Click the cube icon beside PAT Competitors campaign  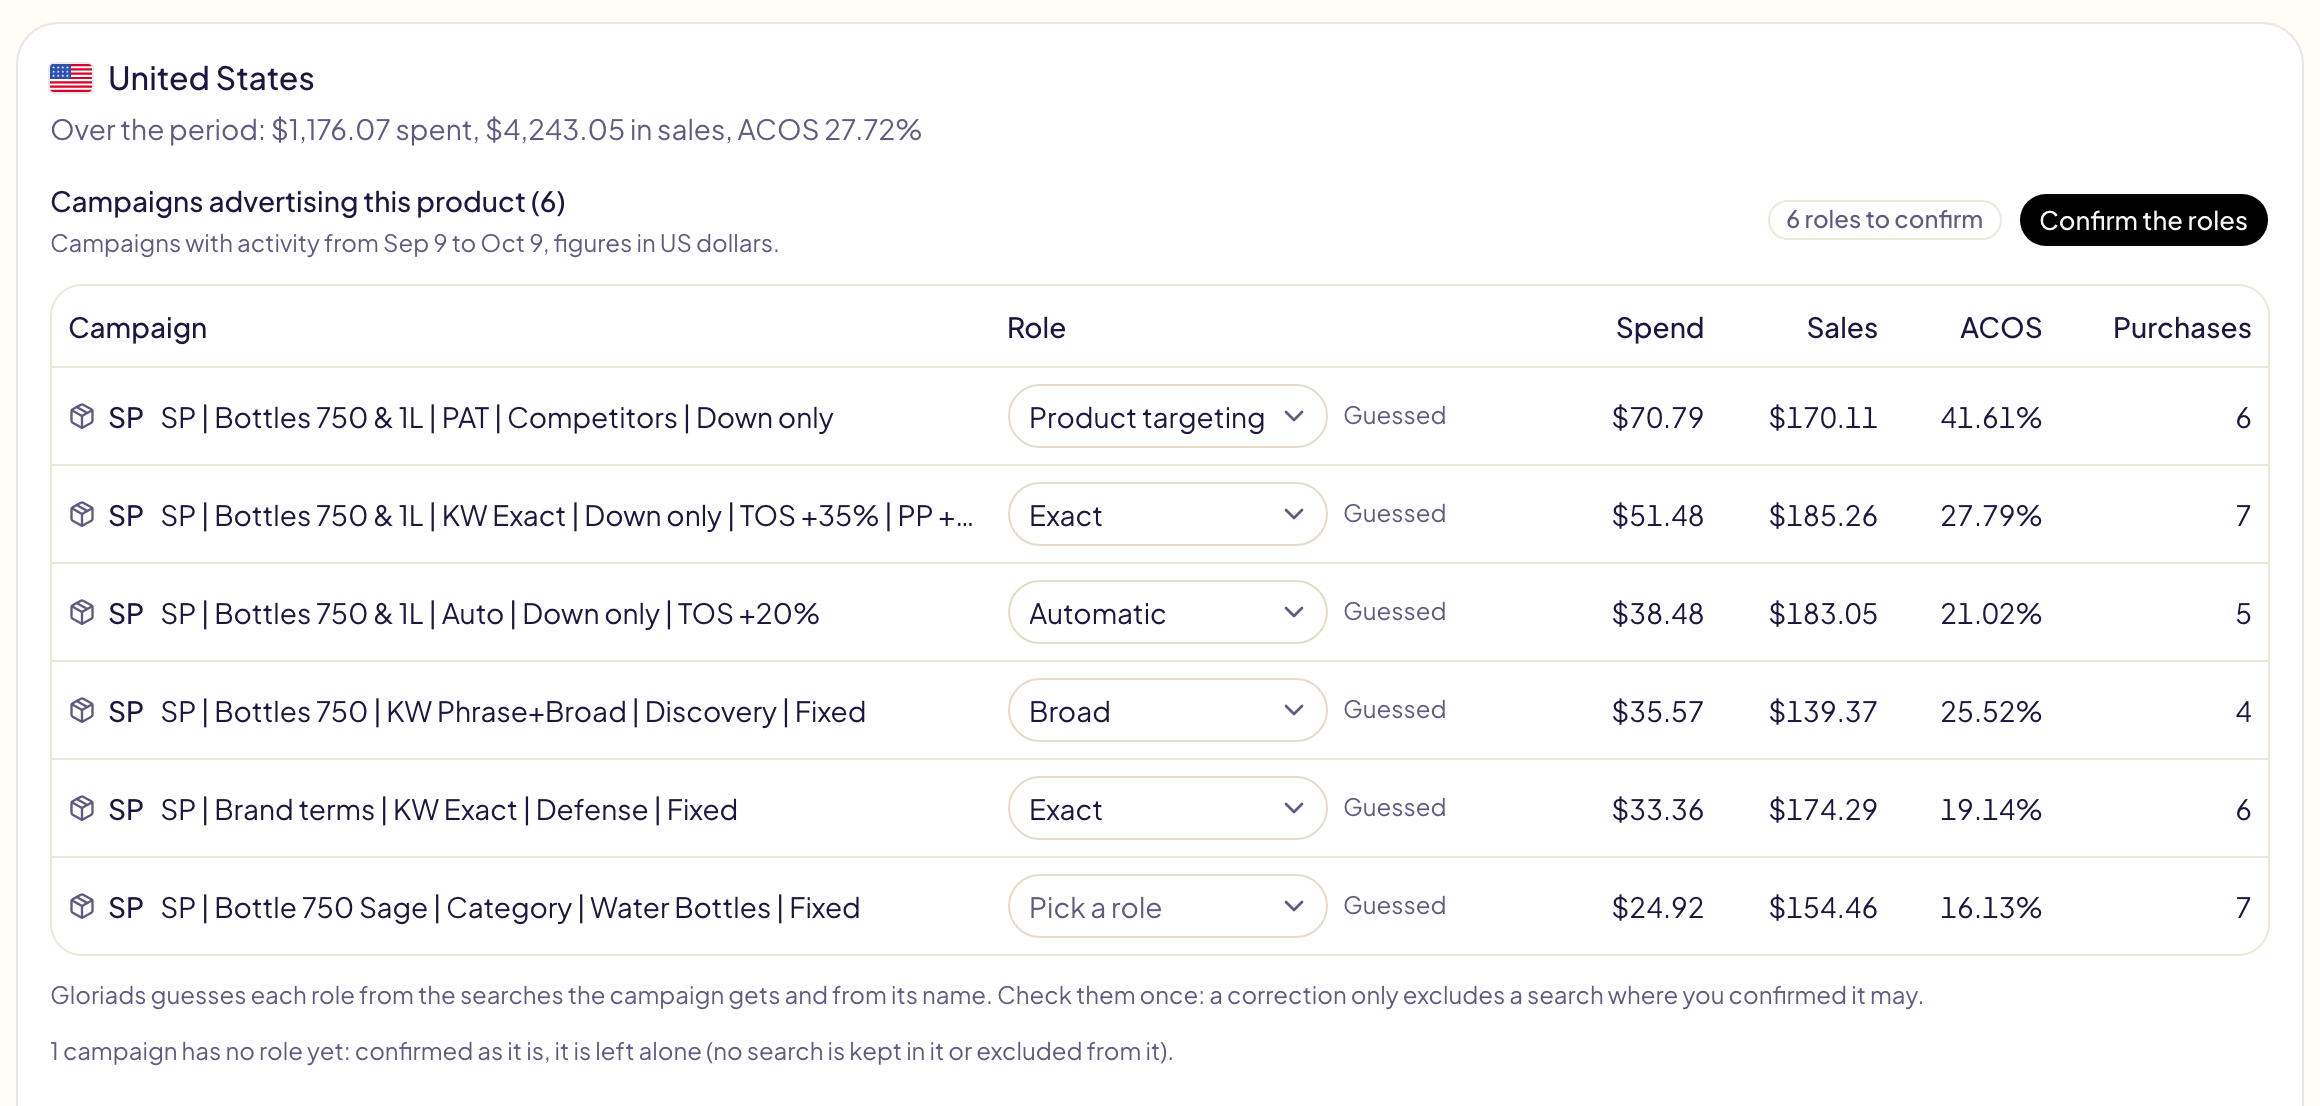pos(82,416)
